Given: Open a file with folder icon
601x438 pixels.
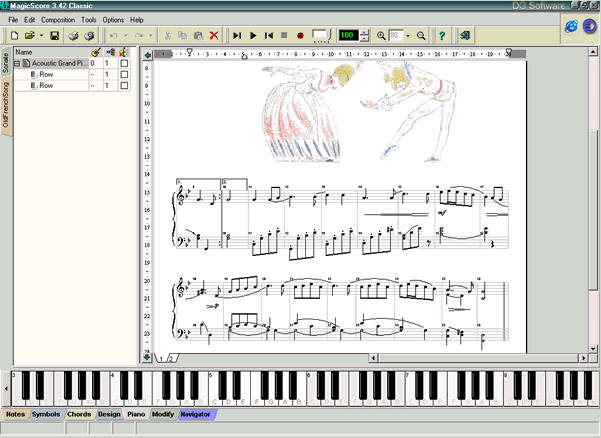Looking at the screenshot, I should 29,36.
